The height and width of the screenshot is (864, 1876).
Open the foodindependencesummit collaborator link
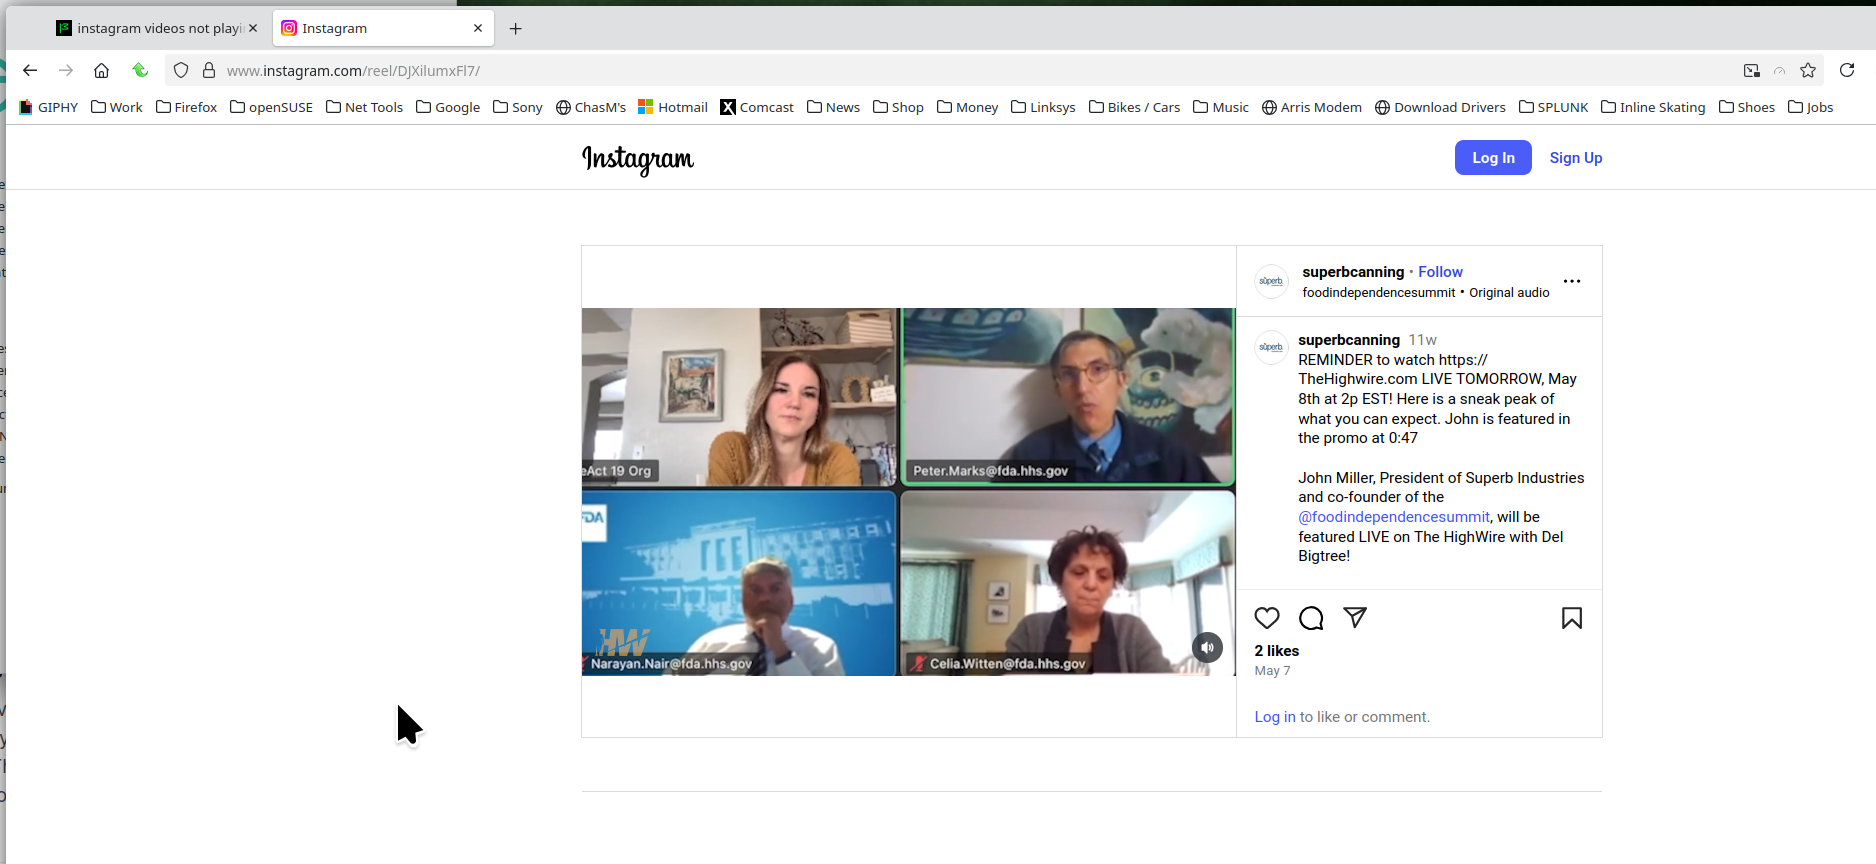coord(1379,293)
